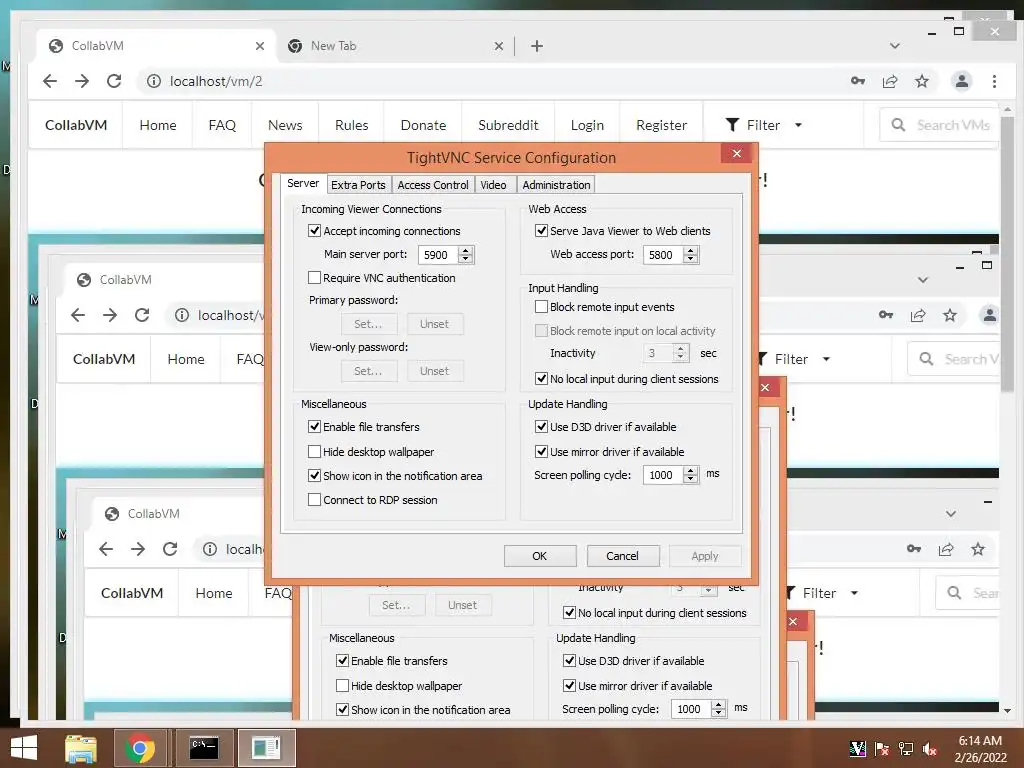Enable Hide desktop wallpaper in front dialog
This screenshot has width=1024, height=768.
314,451
